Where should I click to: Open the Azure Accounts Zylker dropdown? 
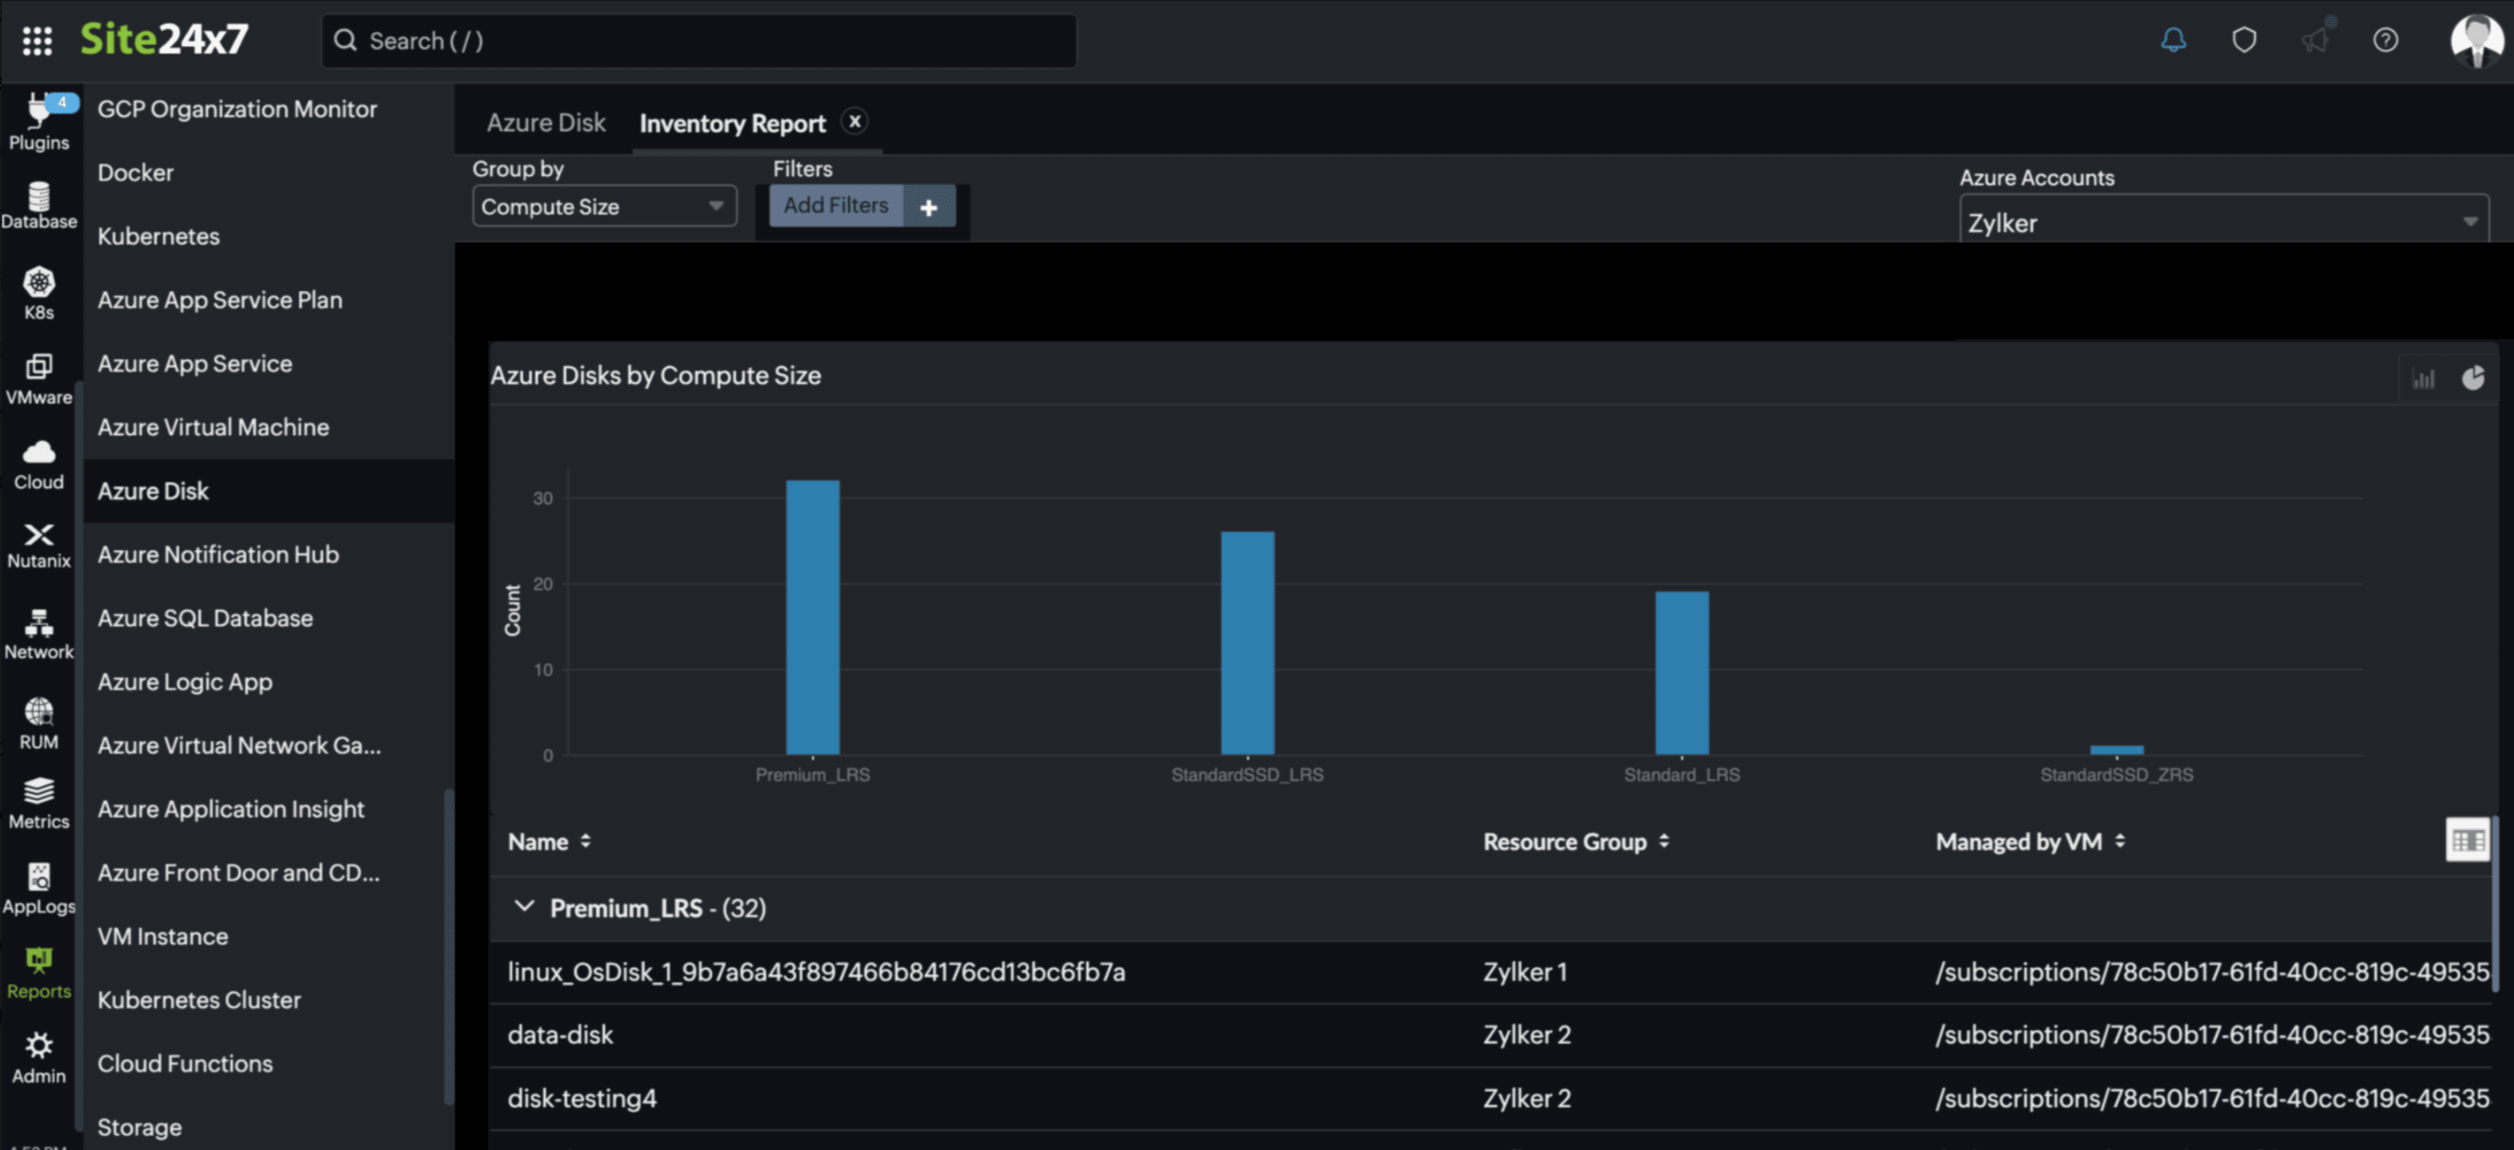point(2222,222)
